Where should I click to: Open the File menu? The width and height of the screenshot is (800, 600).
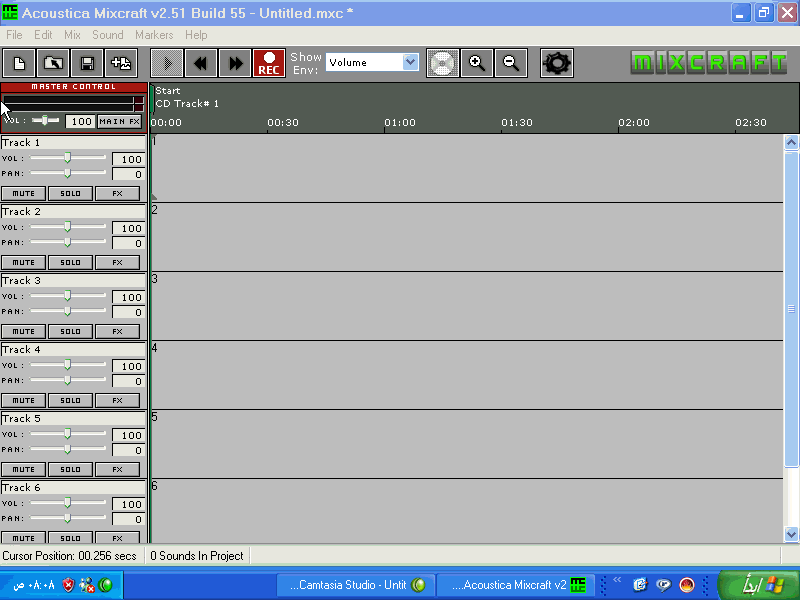pyautogui.click(x=14, y=35)
